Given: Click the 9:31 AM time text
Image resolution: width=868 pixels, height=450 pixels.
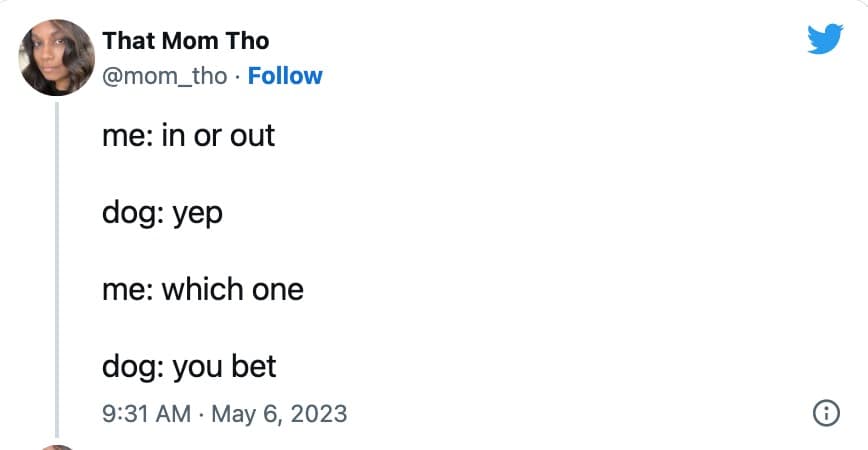Looking at the screenshot, I should coord(146,412).
